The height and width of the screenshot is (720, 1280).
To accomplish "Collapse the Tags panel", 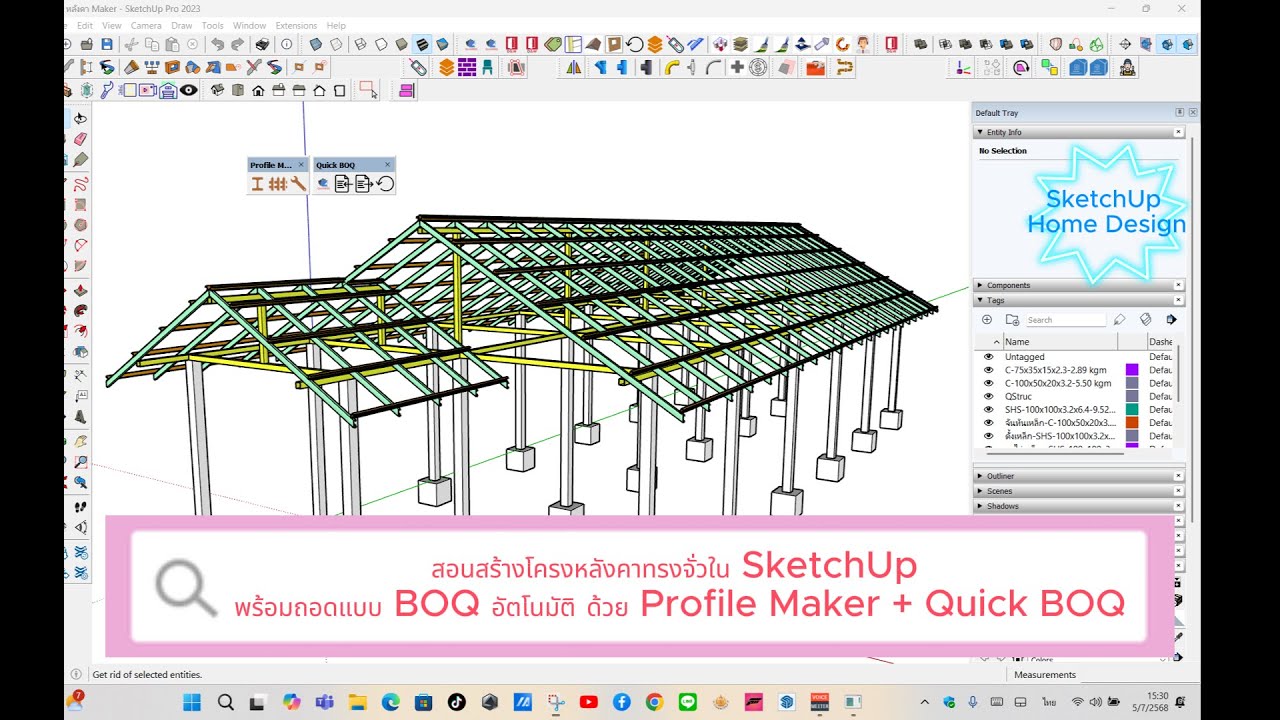I will tap(980, 300).
